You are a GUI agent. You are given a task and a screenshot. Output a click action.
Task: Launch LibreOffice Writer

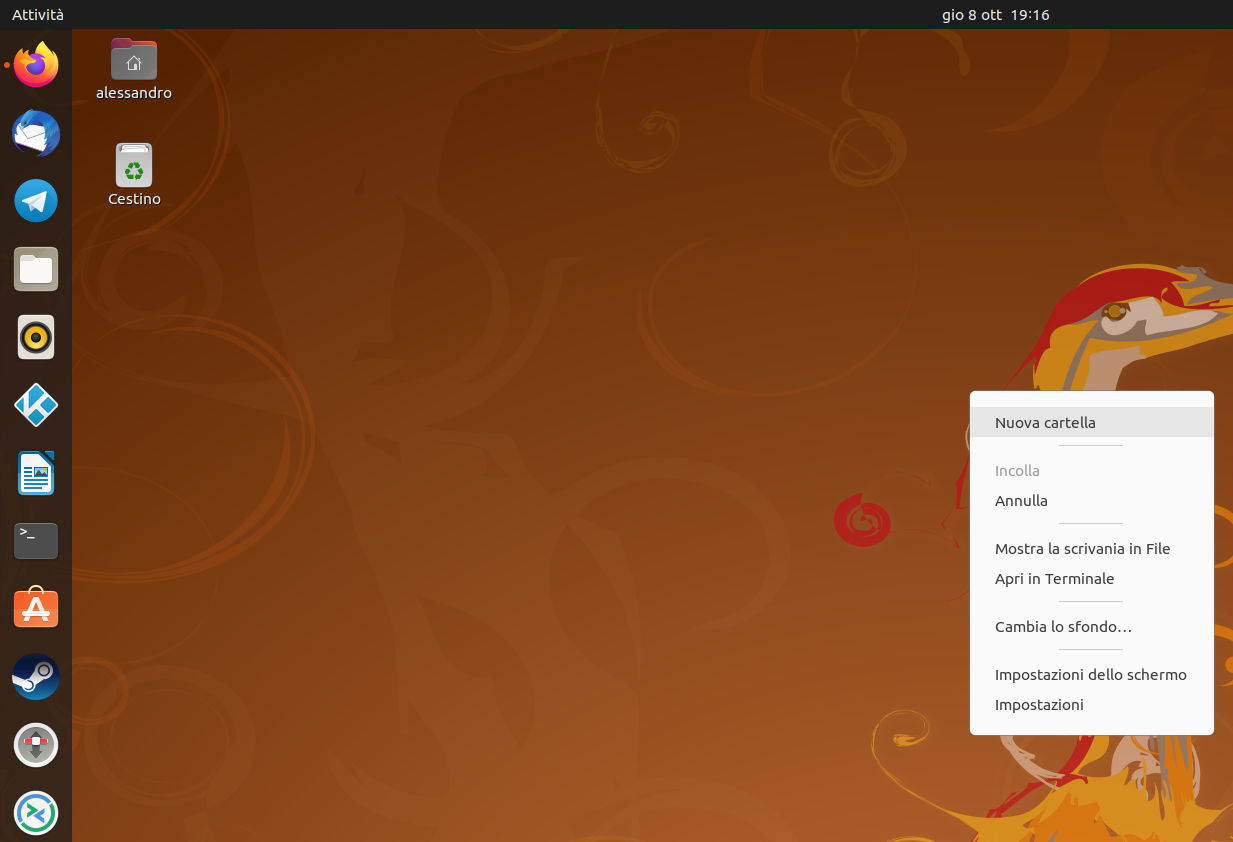coord(36,473)
